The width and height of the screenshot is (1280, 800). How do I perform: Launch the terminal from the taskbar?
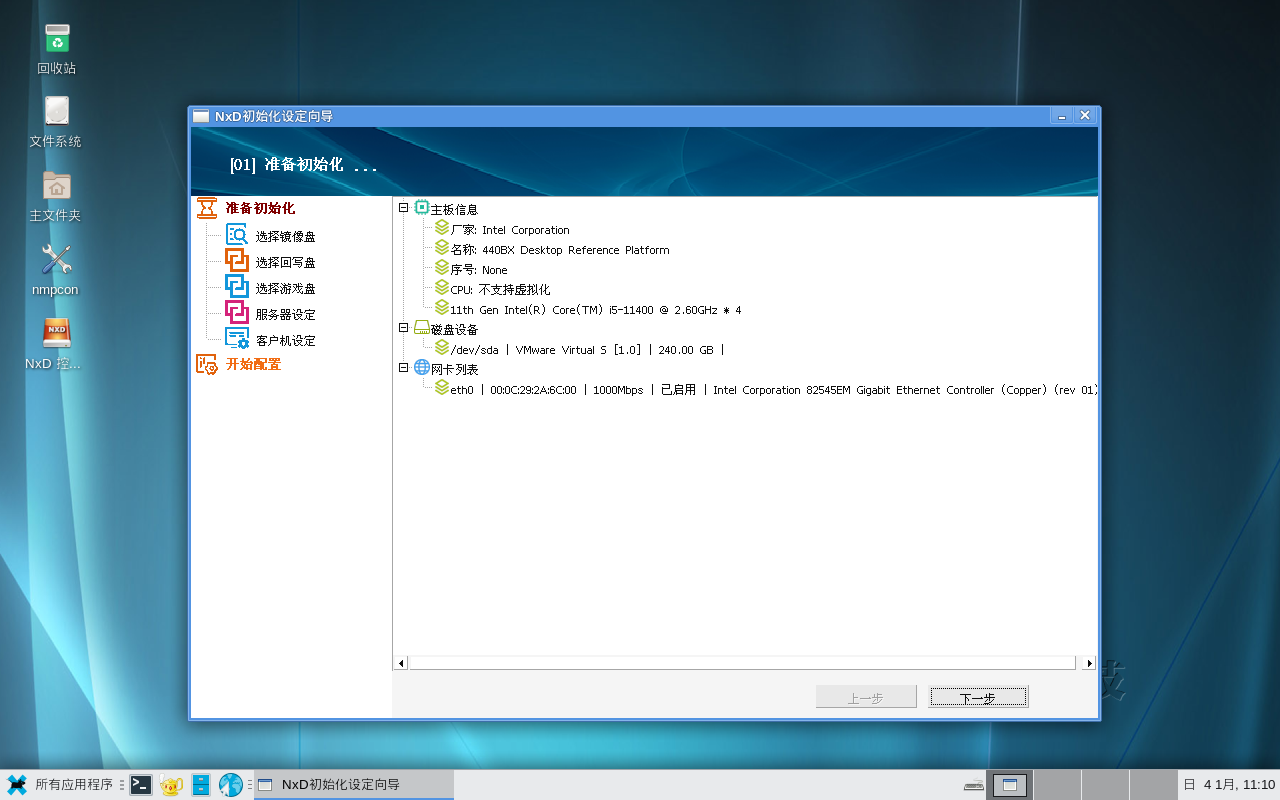[x=141, y=785]
